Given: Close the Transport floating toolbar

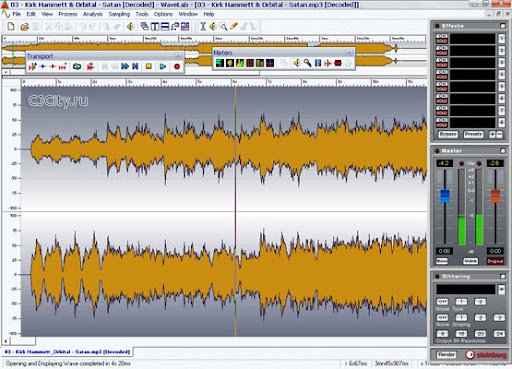Looking at the screenshot, I should [x=178, y=56].
